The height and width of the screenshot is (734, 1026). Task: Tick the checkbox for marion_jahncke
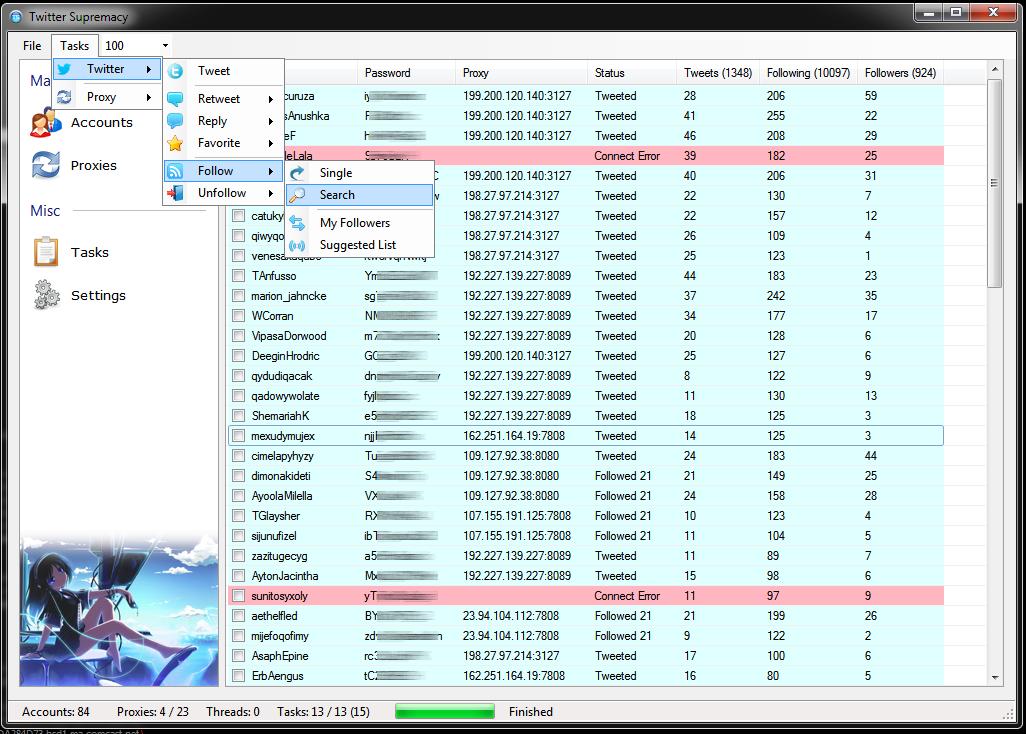[x=238, y=296]
